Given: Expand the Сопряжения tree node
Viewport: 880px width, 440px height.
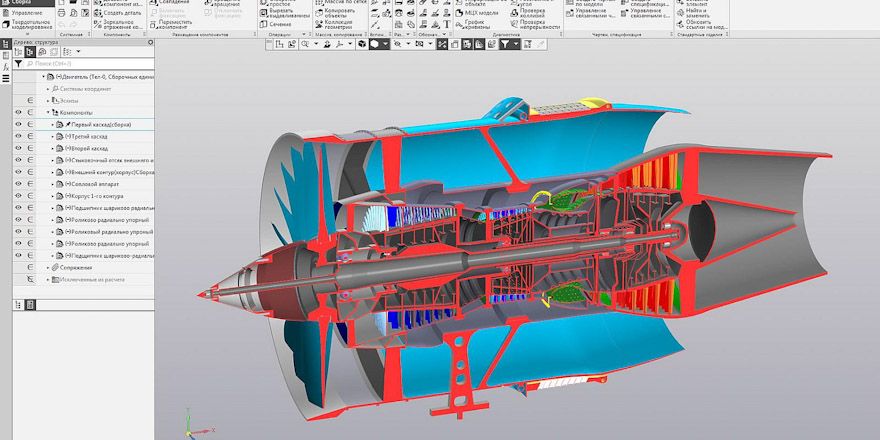Looking at the screenshot, I should [50, 267].
